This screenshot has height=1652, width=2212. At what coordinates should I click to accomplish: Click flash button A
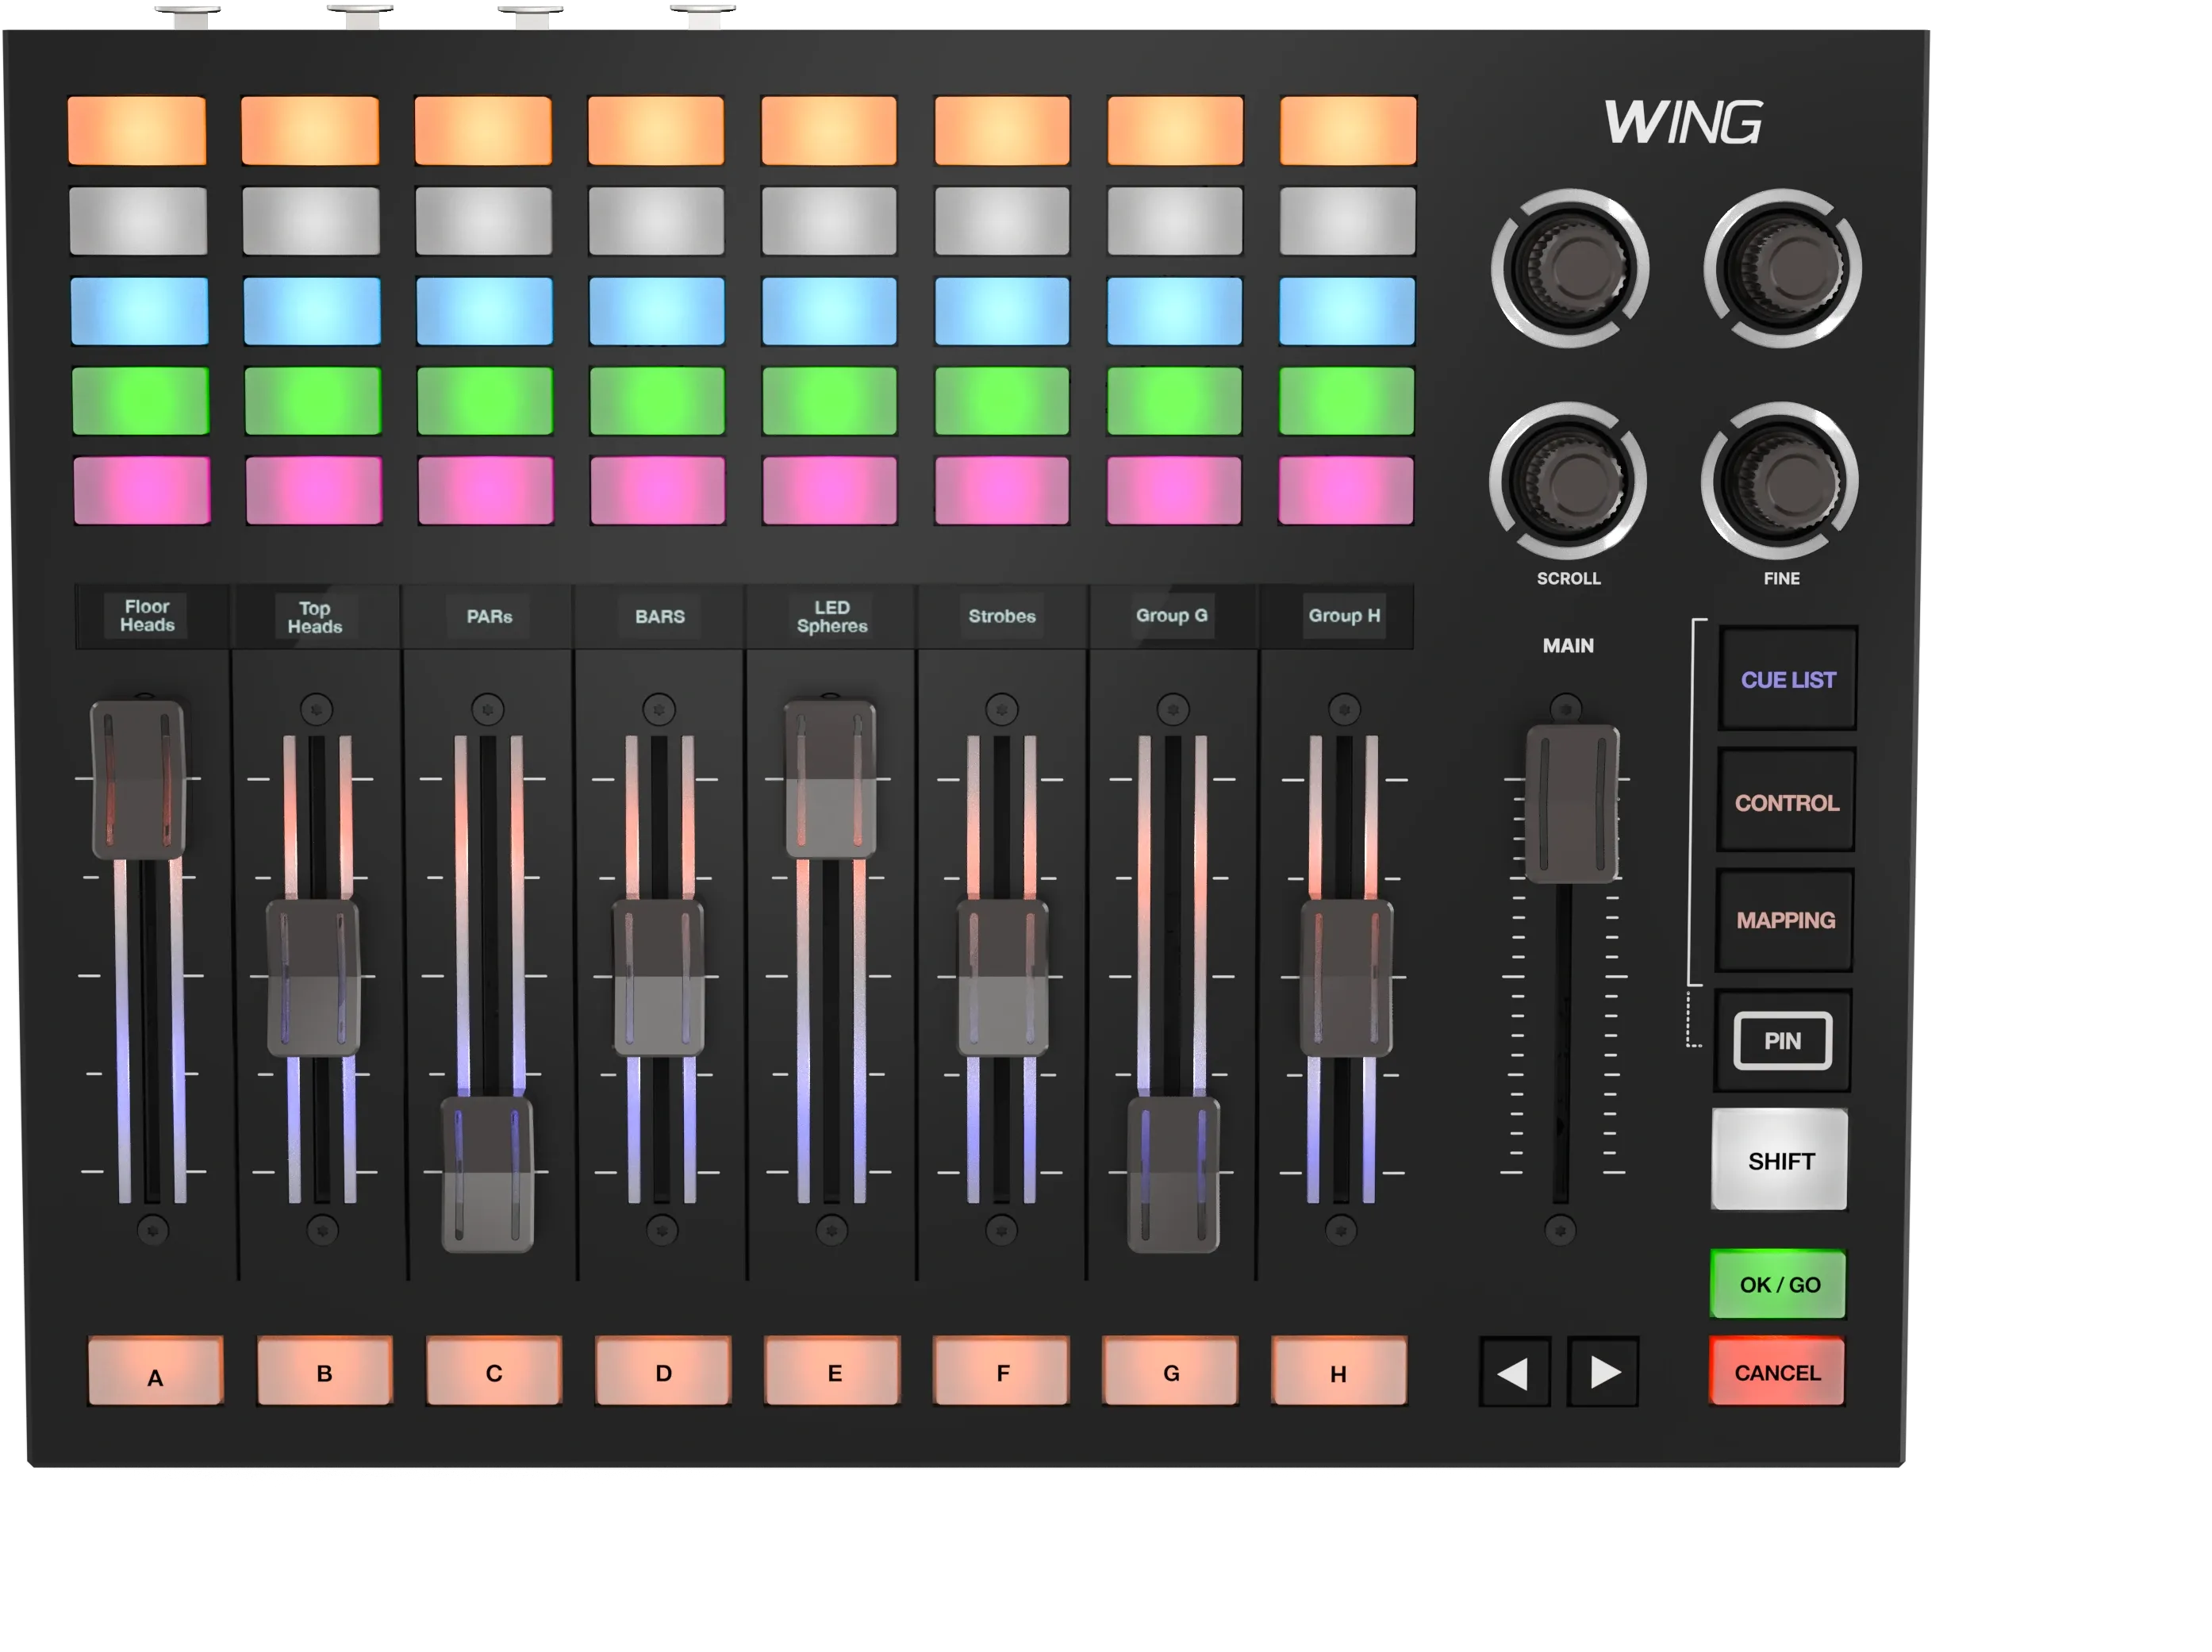click(156, 1371)
